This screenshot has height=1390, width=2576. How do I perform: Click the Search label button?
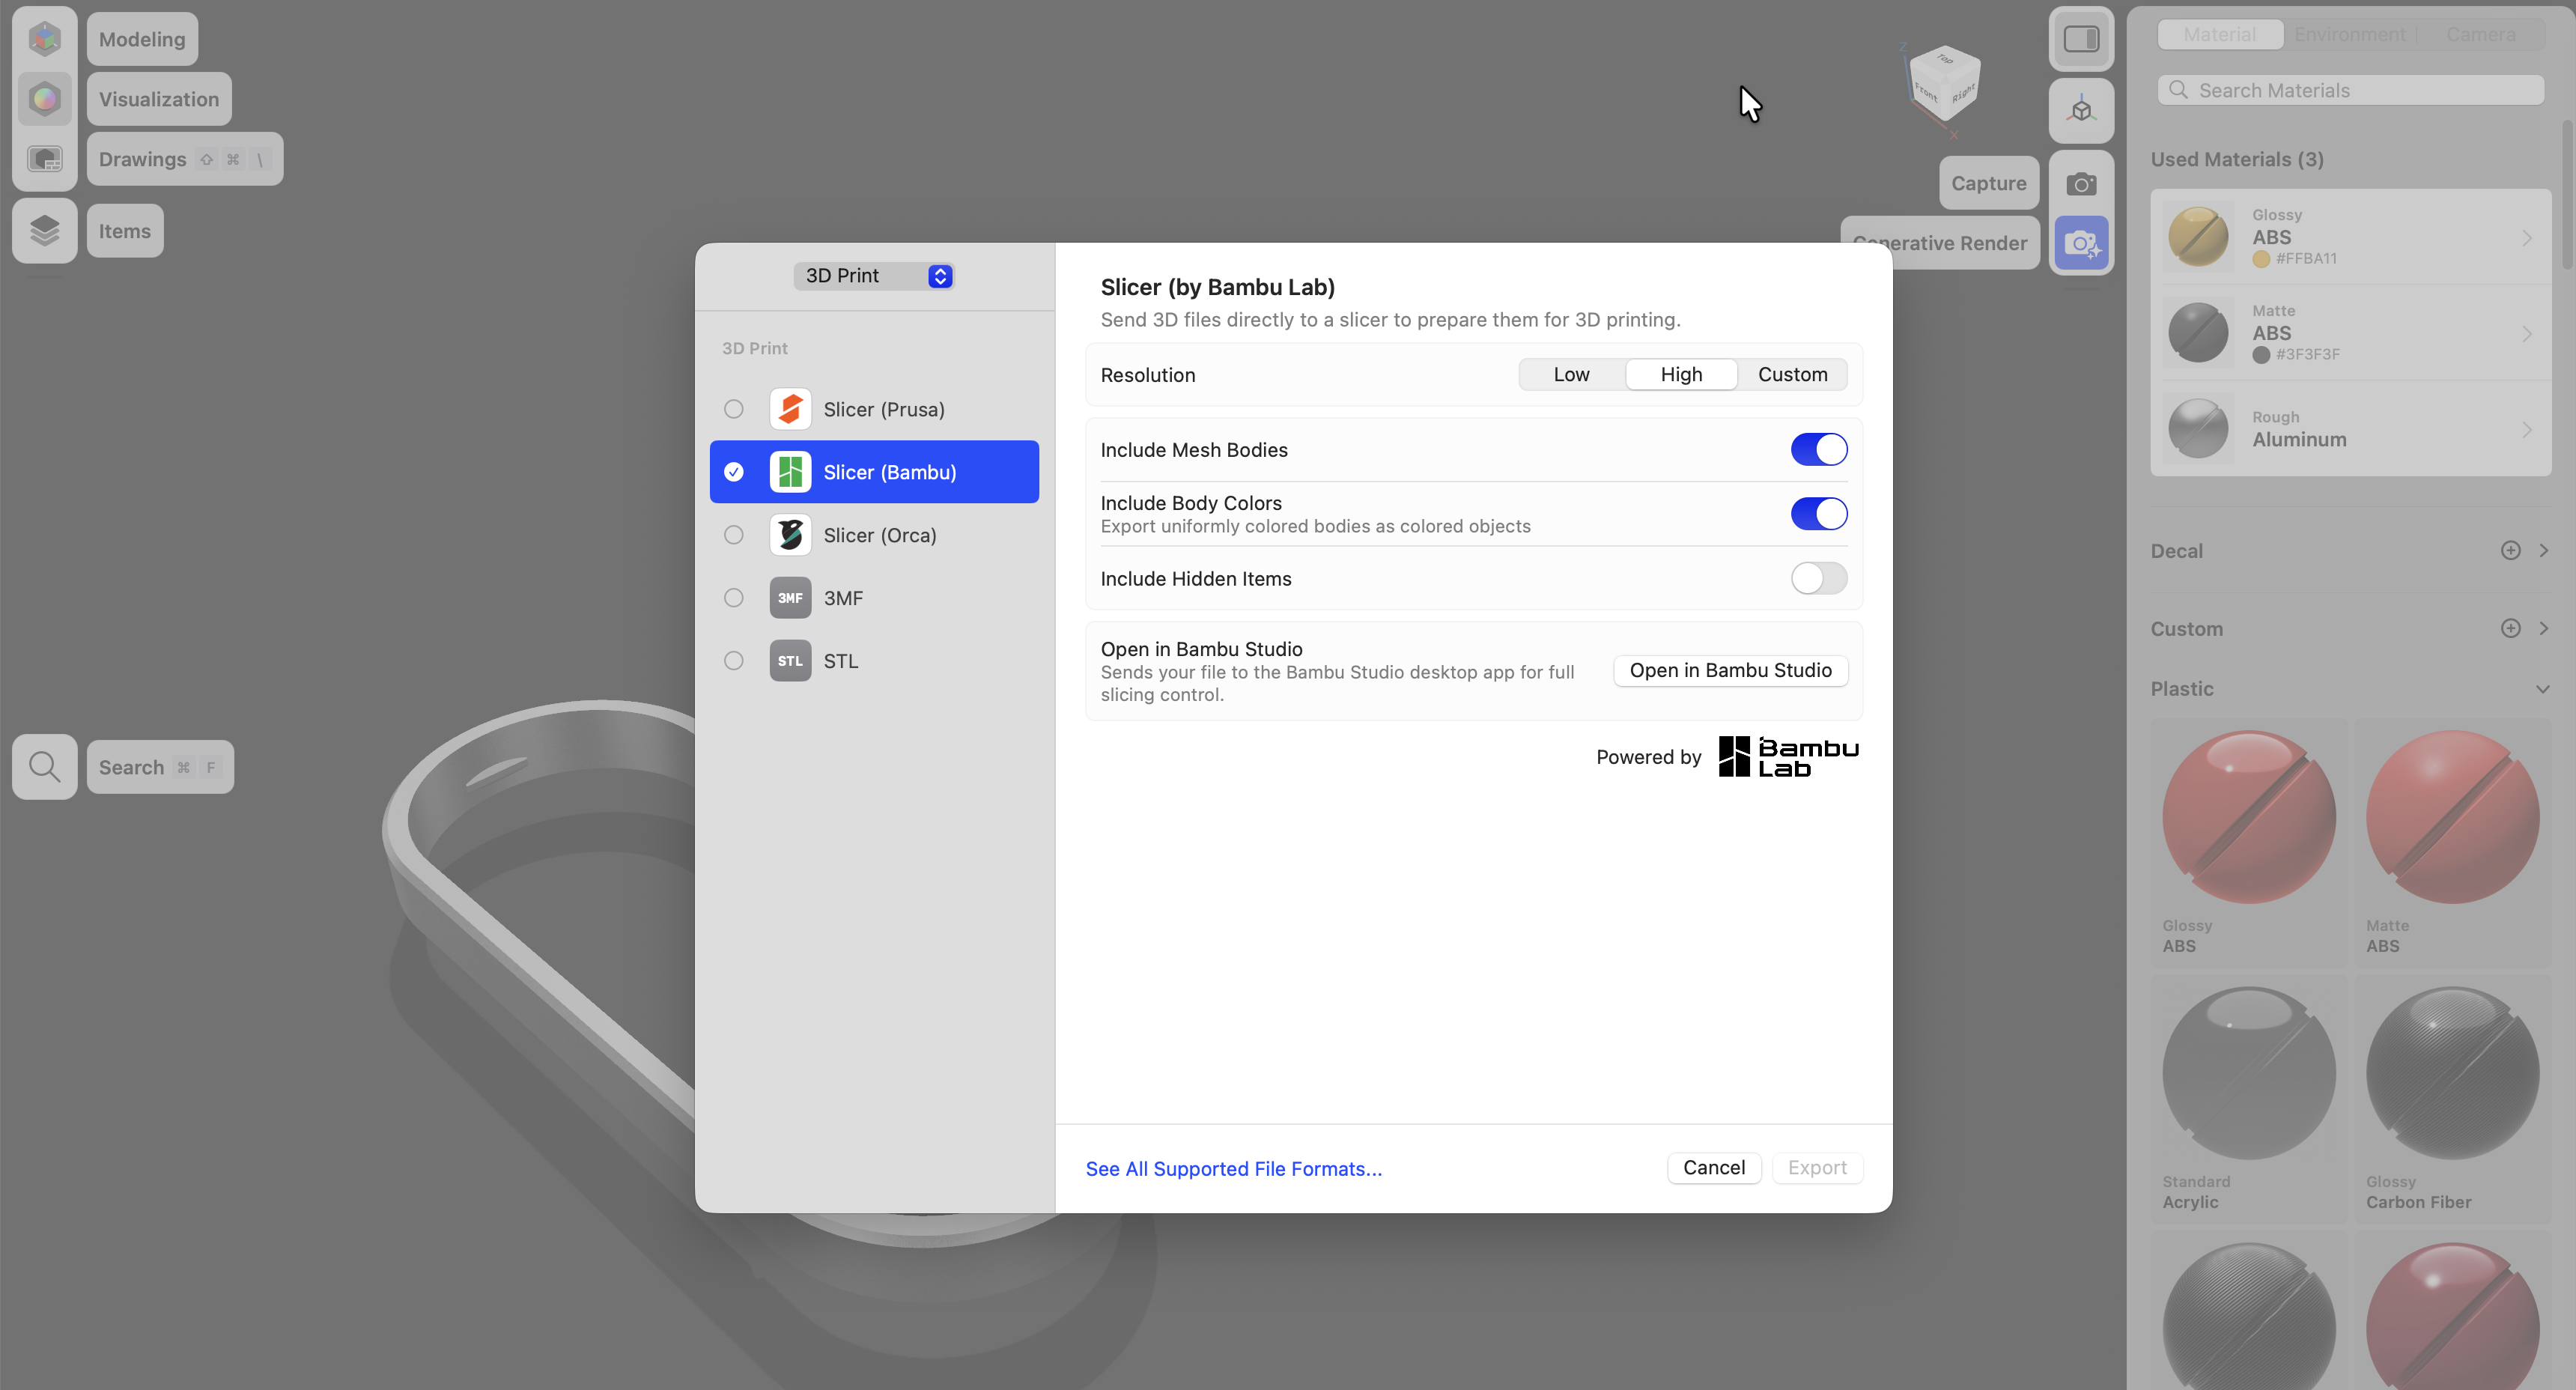tap(160, 767)
